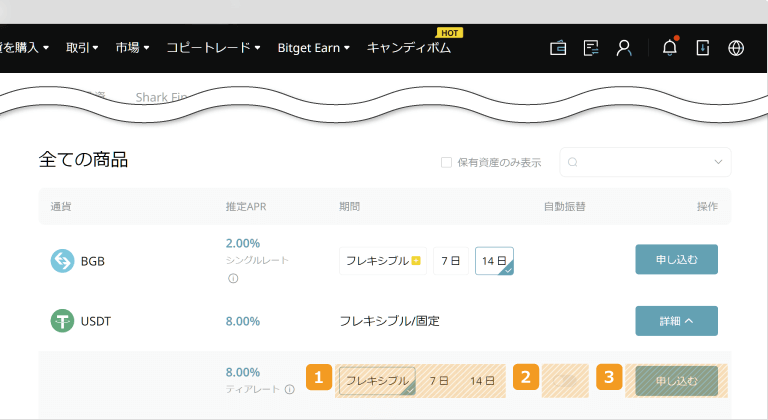
Task: Select BGB 14日 period option
Action: click(494, 261)
